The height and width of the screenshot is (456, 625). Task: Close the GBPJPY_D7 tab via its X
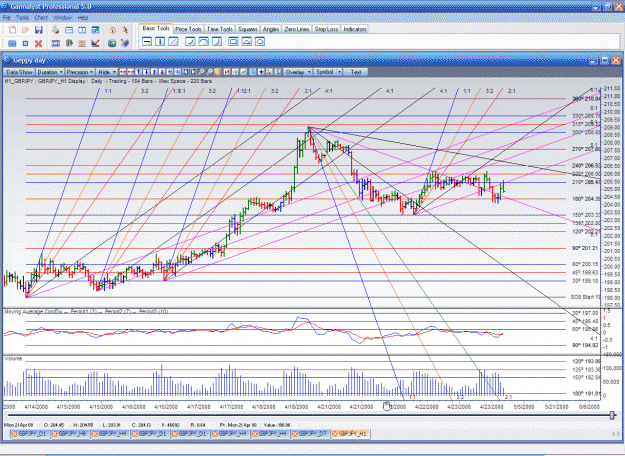(295, 434)
